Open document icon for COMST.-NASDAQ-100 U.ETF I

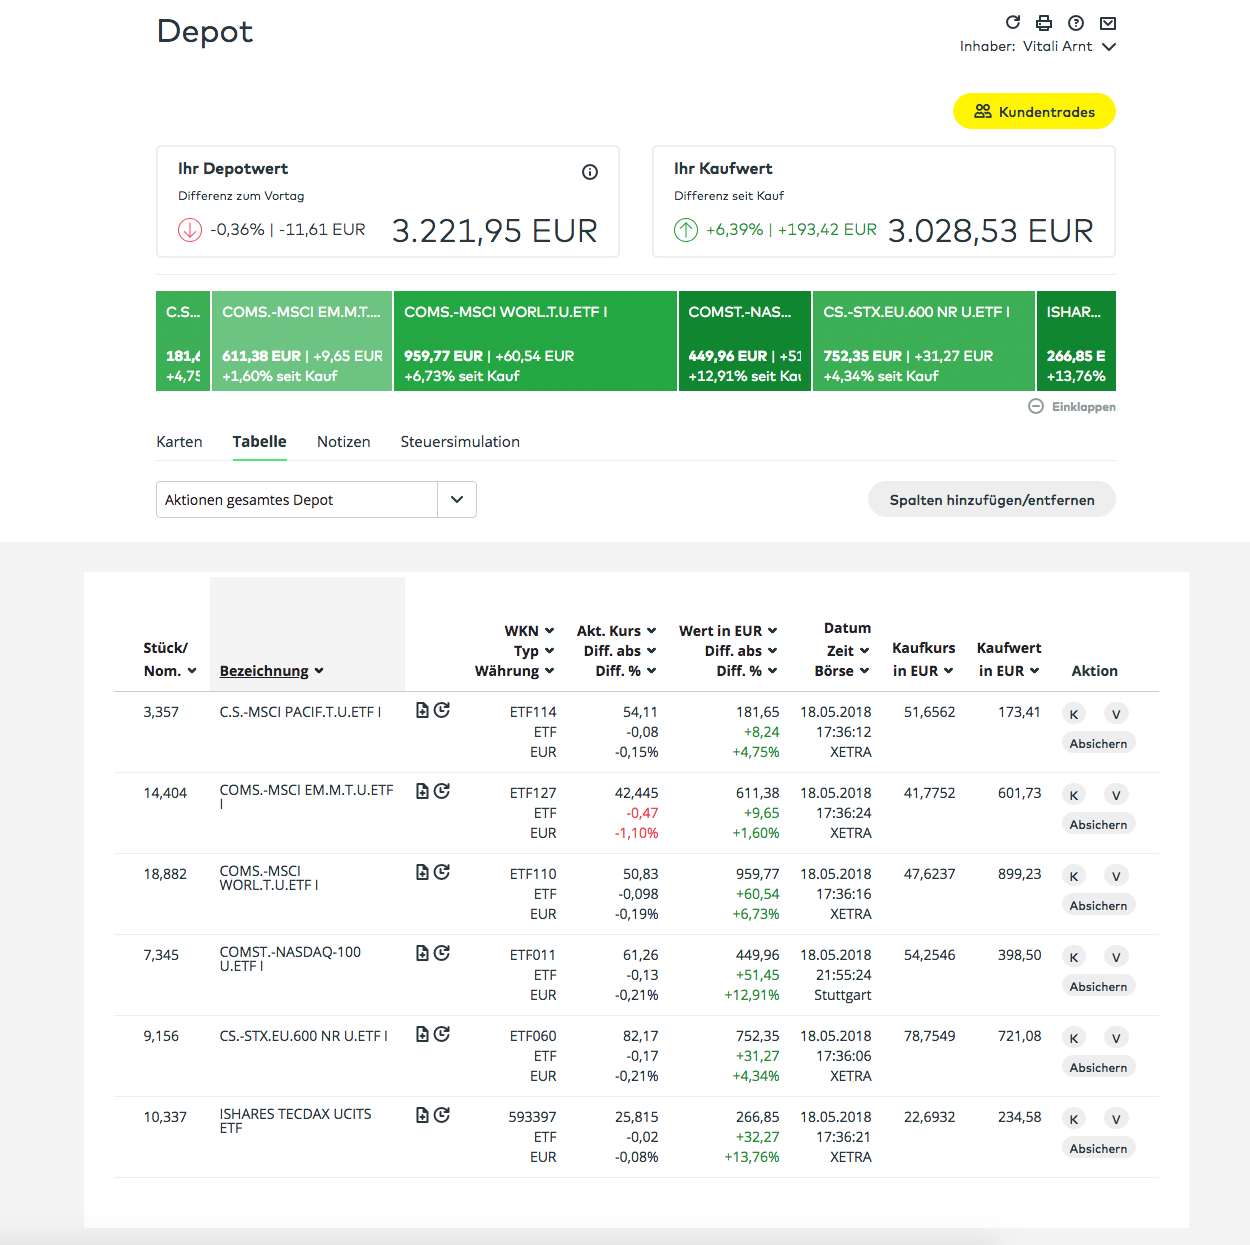point(422,953)
